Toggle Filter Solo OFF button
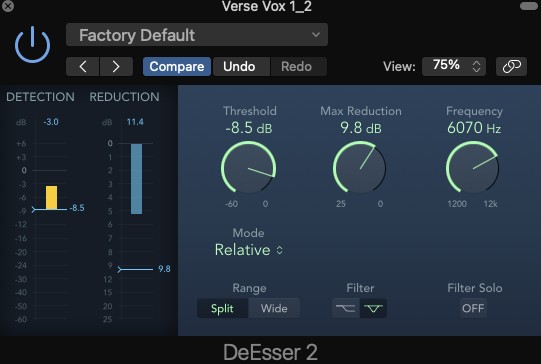This screenshot has width=541, height=364. click(x=473, y=308)
